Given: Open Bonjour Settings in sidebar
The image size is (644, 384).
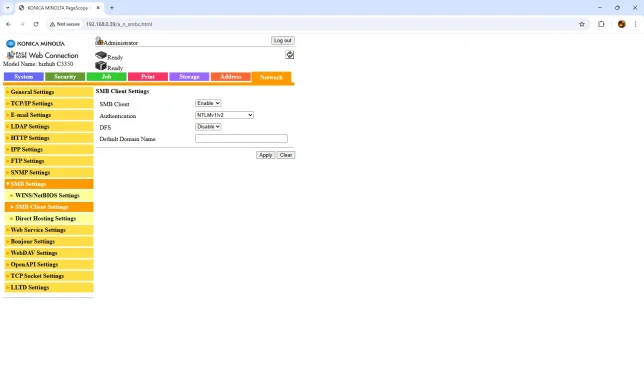Looking at the screenshot, I should (49, 241).
